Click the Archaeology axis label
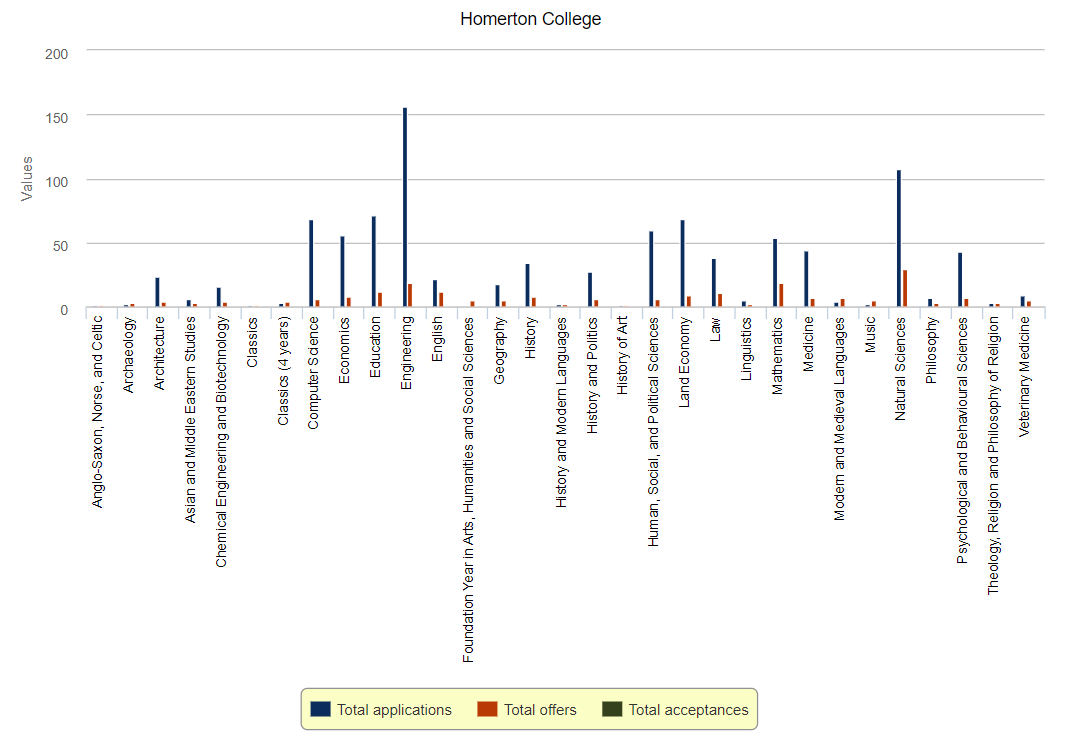The width and height of the screenshot is (1066, 748). point(128,355)
